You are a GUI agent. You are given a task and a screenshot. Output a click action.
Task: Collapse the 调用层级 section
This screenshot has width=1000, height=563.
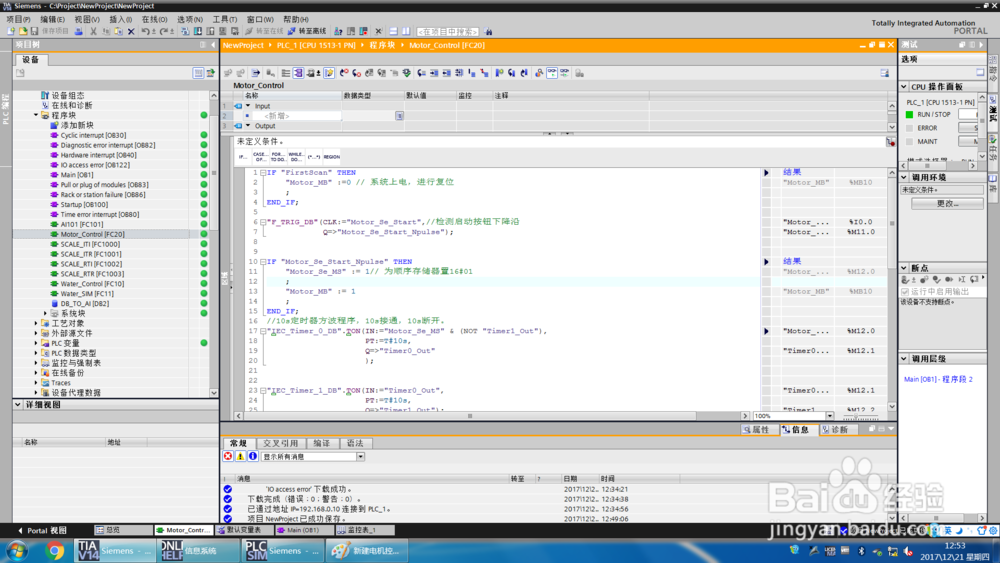pos(904,359)
